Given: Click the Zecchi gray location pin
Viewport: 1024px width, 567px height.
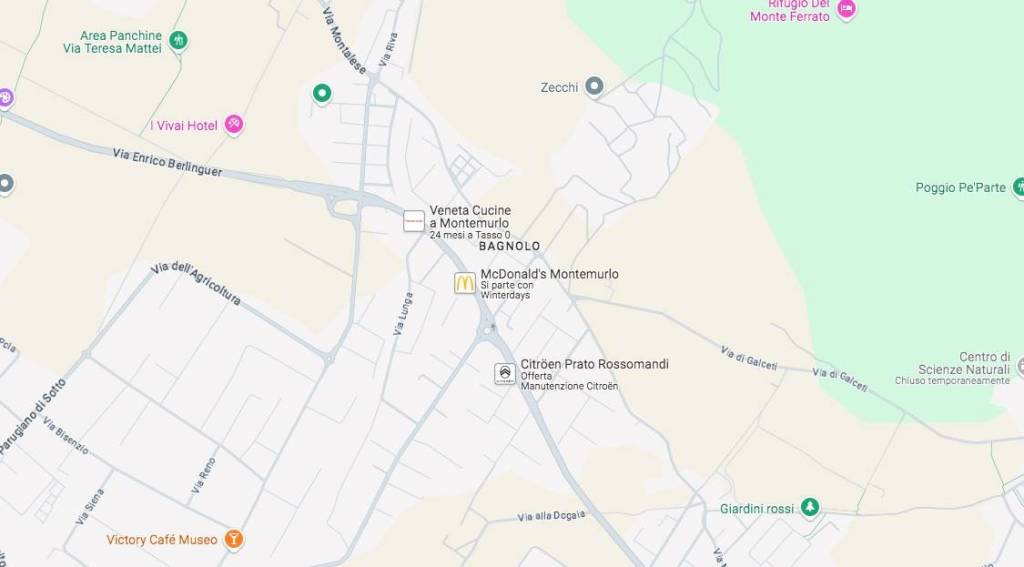Looking at the screenshot, I should pos(594,86).
